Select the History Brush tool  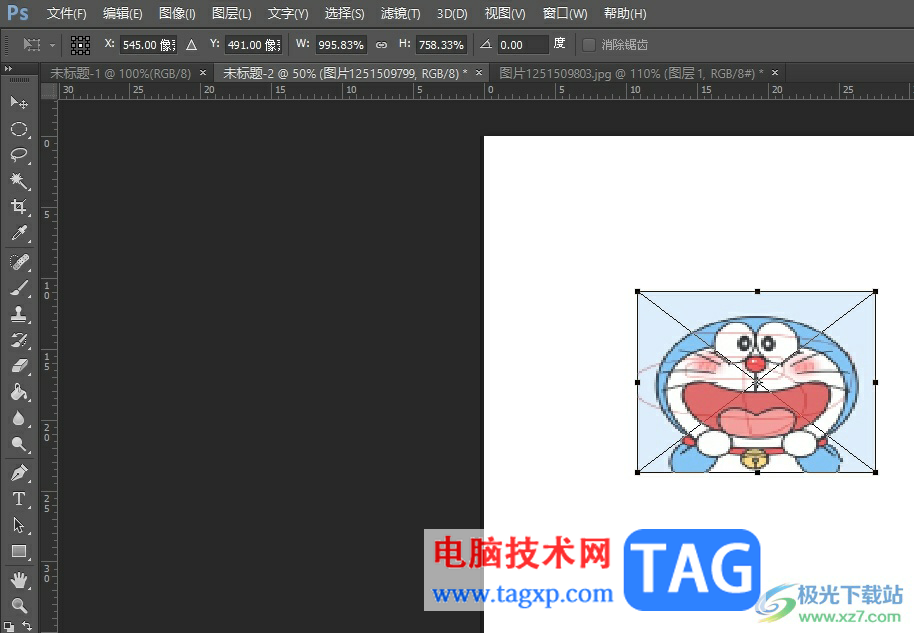coord(19,340)
